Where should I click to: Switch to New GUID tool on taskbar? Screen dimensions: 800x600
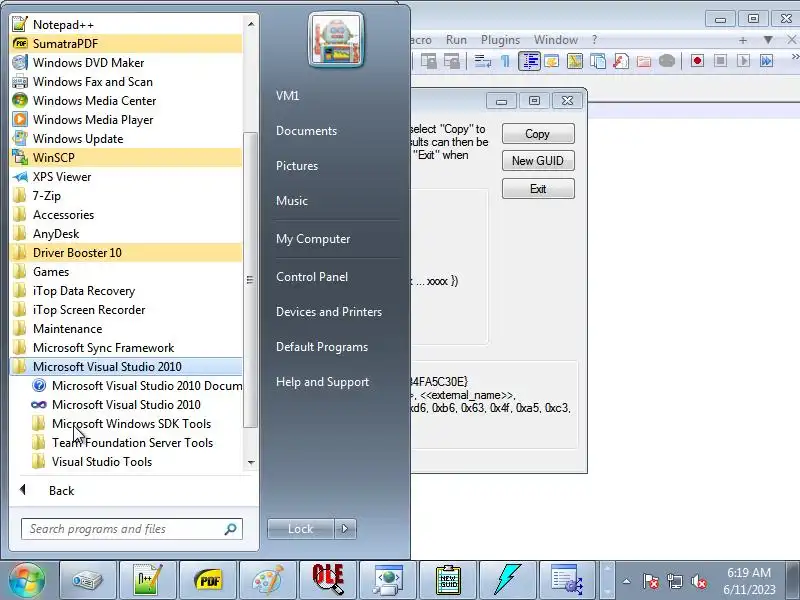tap(448, 580)
